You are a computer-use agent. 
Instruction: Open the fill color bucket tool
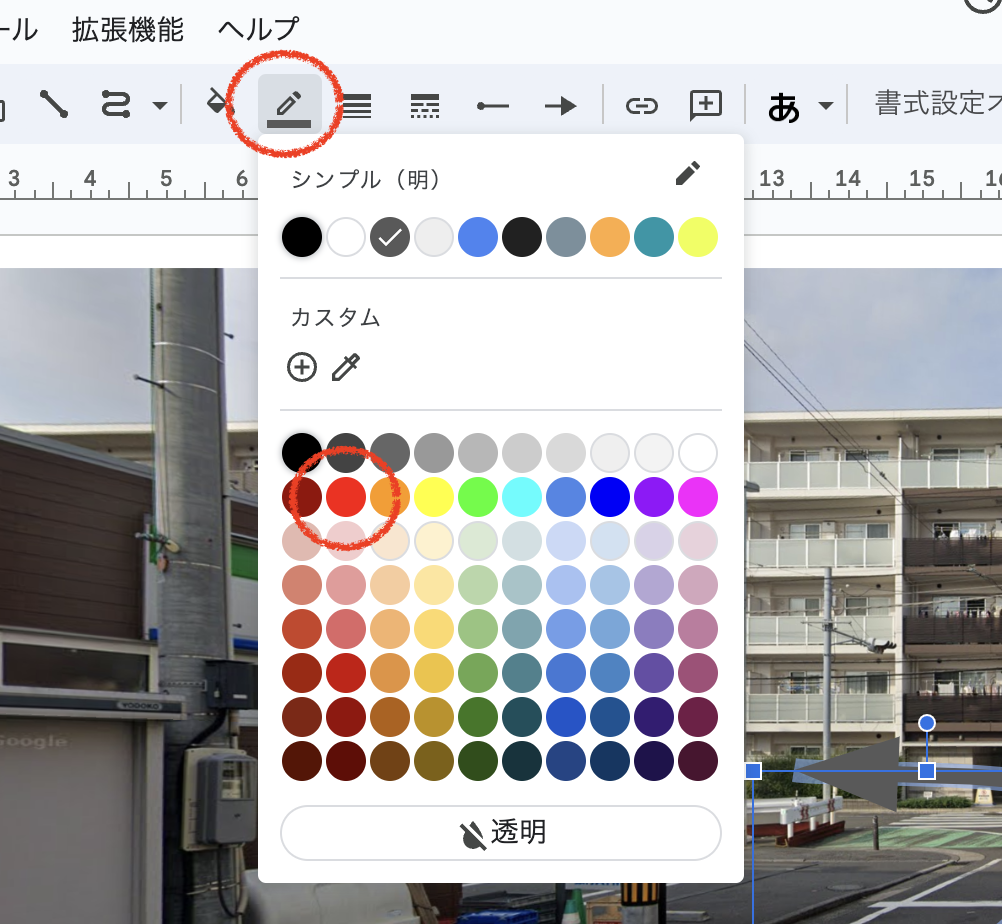coord(217,103)
